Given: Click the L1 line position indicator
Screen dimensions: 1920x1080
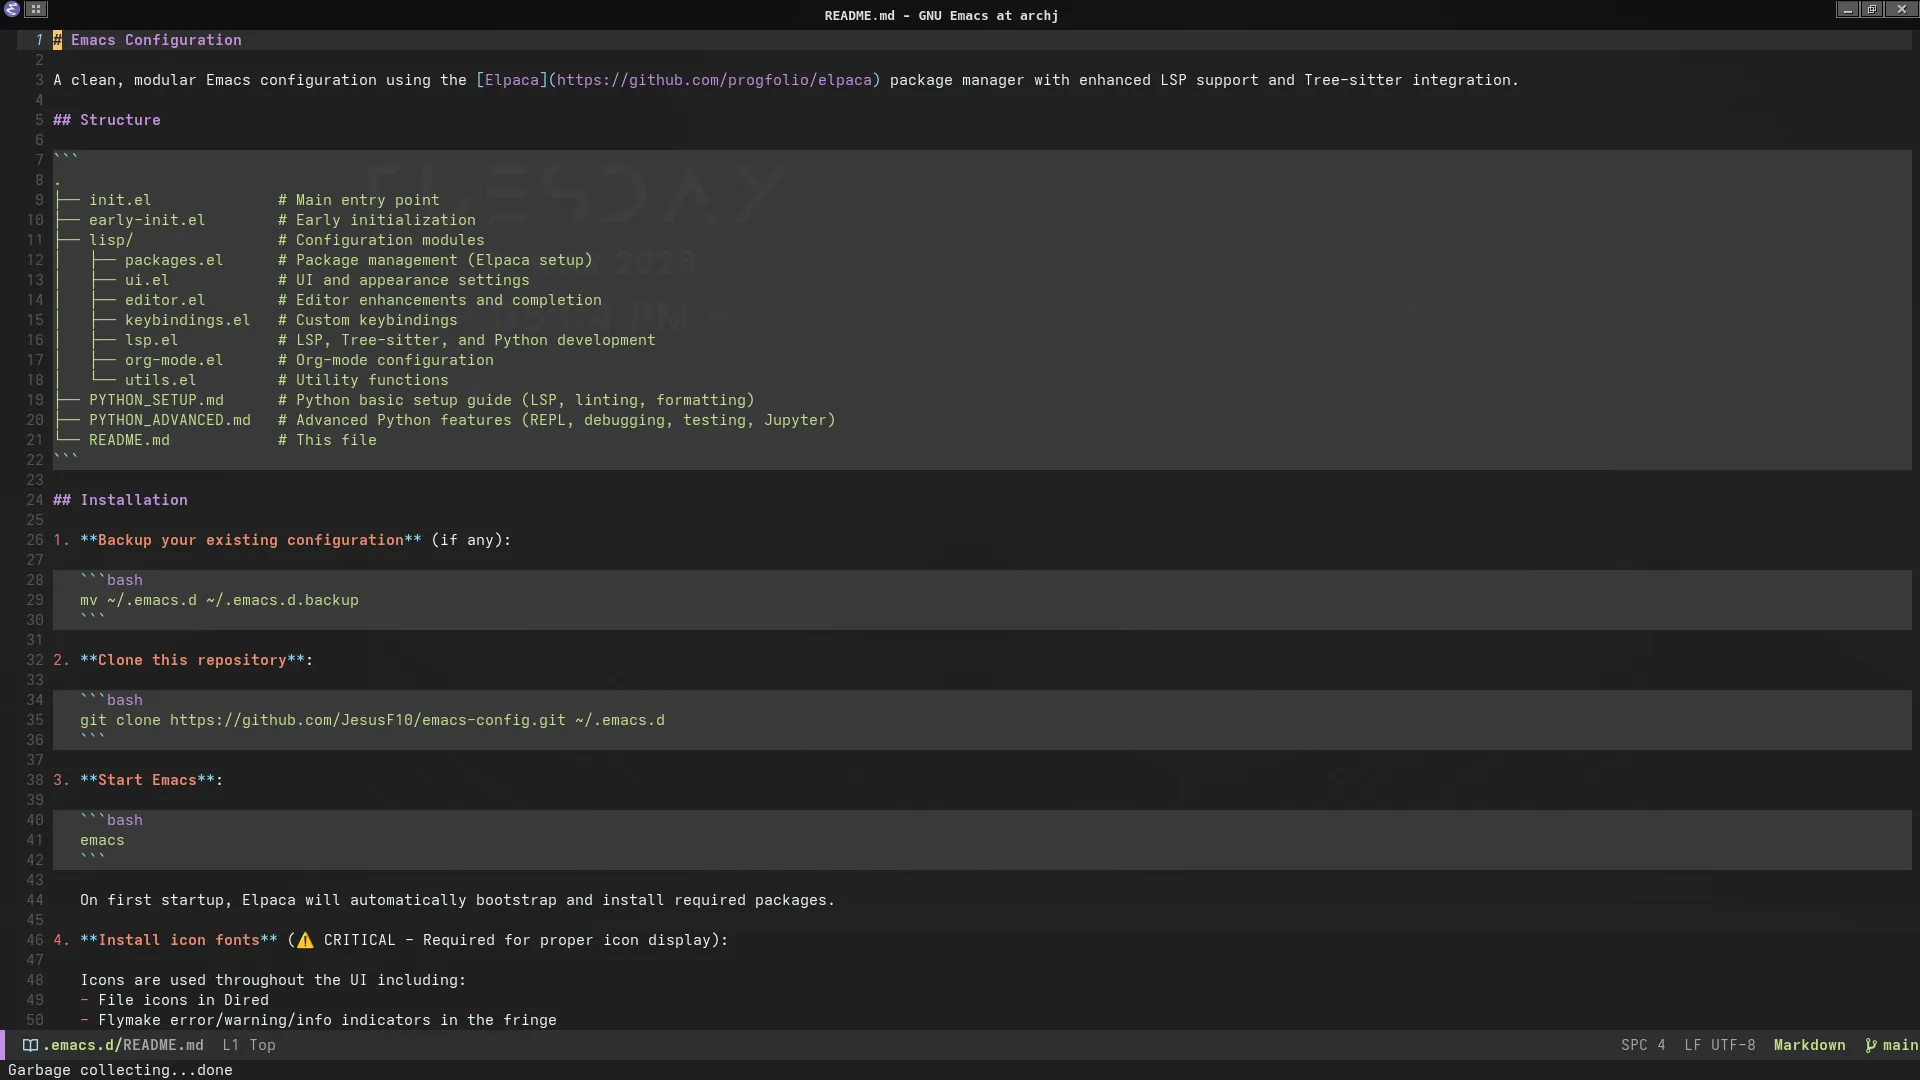Looking at the screenshot, I should click(230, 1045).
